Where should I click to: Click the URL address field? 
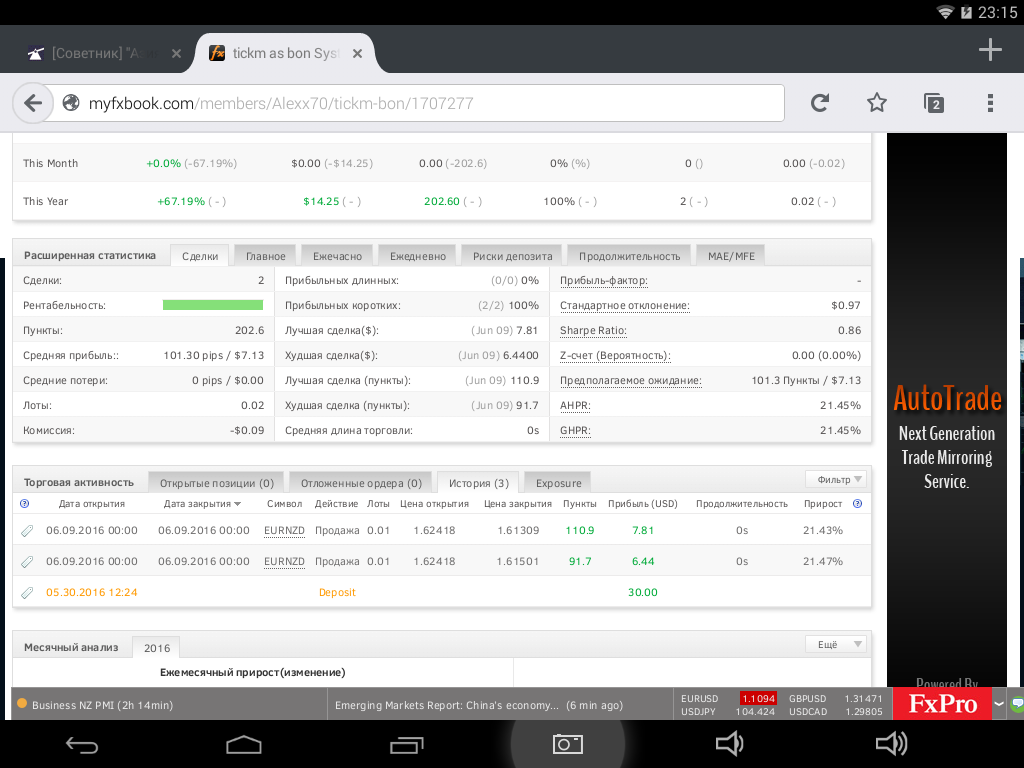coord(418,103)
